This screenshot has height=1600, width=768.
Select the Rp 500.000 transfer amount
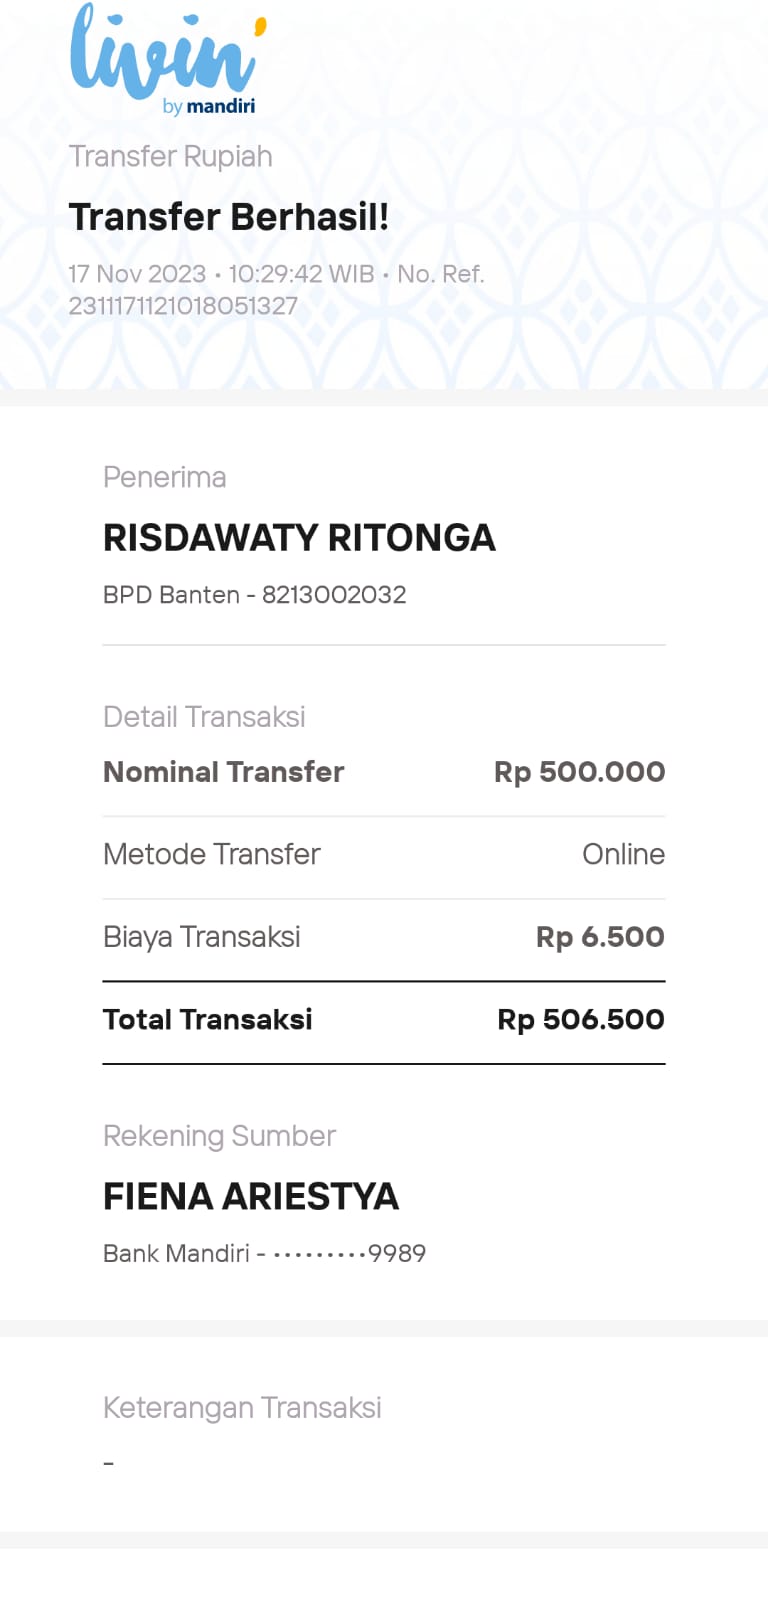(579, 772)
